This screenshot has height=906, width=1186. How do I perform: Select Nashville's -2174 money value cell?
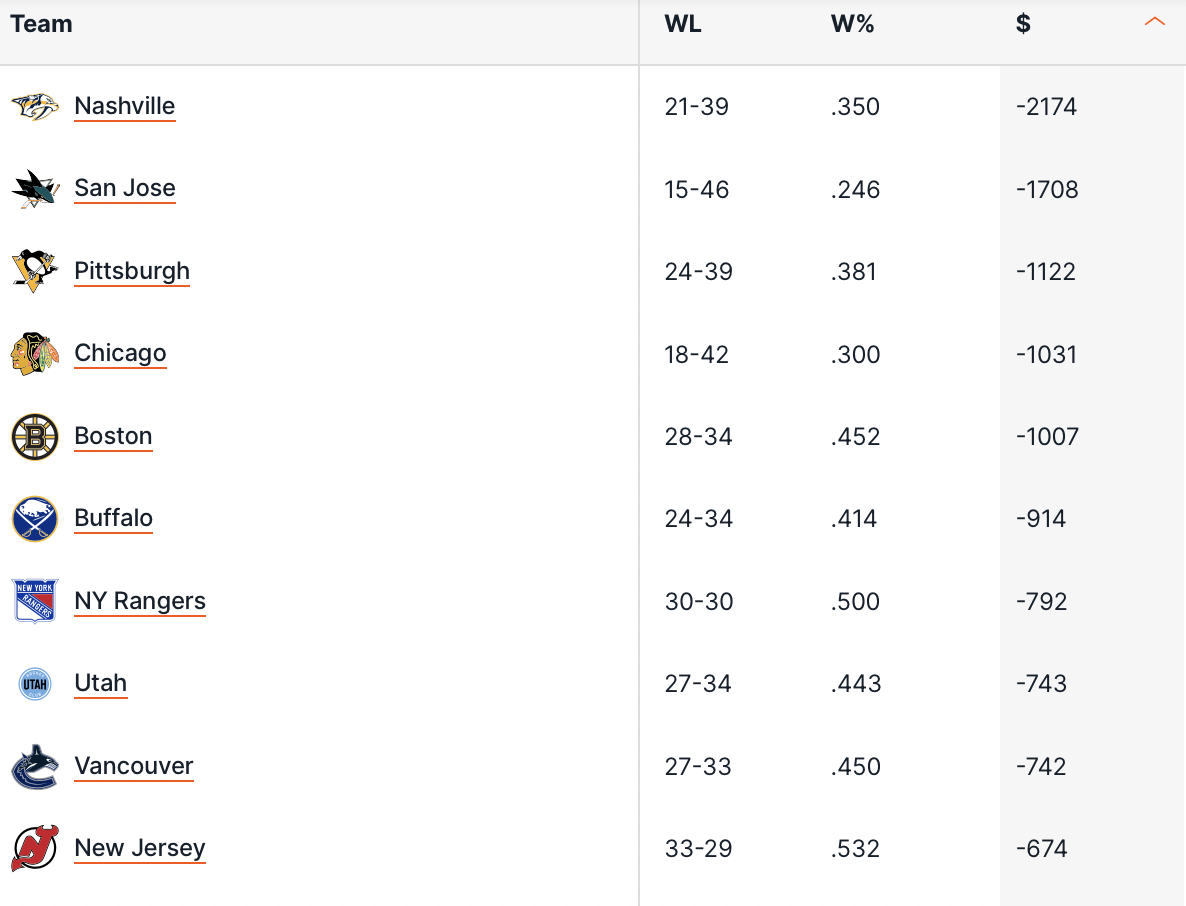(1046, 107)
